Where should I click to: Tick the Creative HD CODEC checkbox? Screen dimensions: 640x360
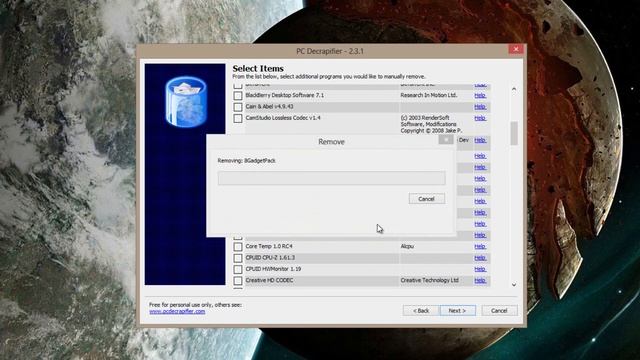click(x=238, y=281)
